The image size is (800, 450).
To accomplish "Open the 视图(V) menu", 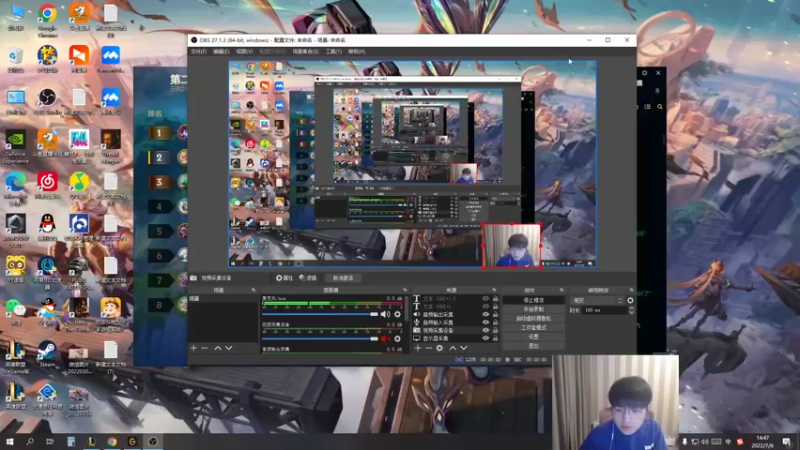I will [x=244, y=52].
